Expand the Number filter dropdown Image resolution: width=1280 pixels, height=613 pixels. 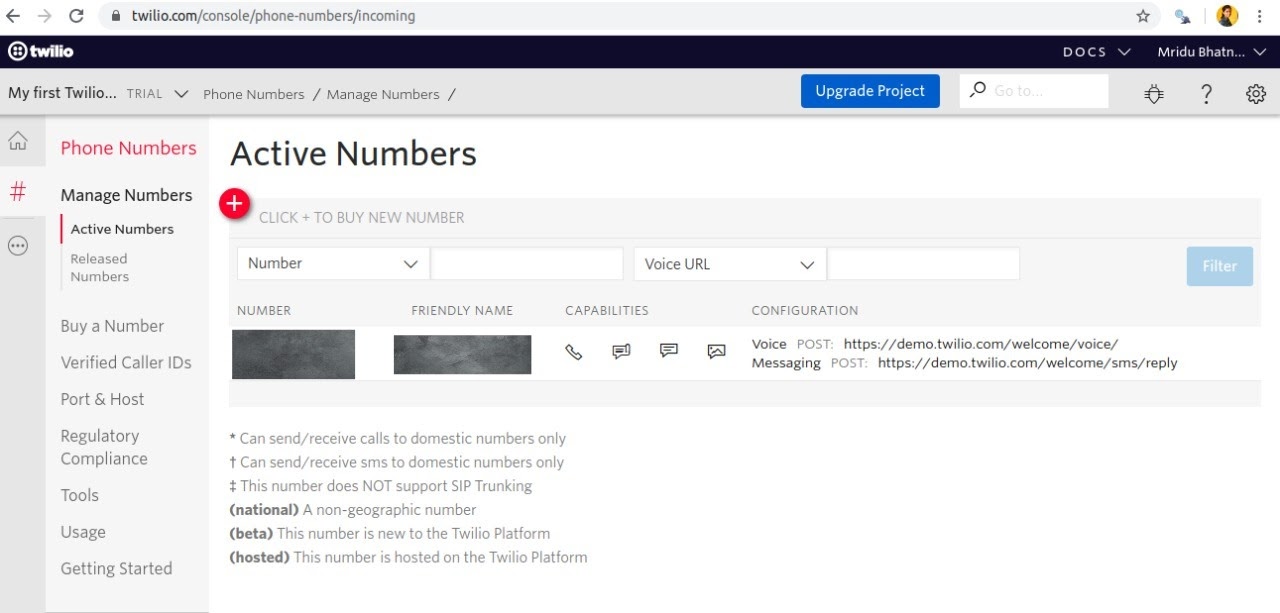pos(333,264)
